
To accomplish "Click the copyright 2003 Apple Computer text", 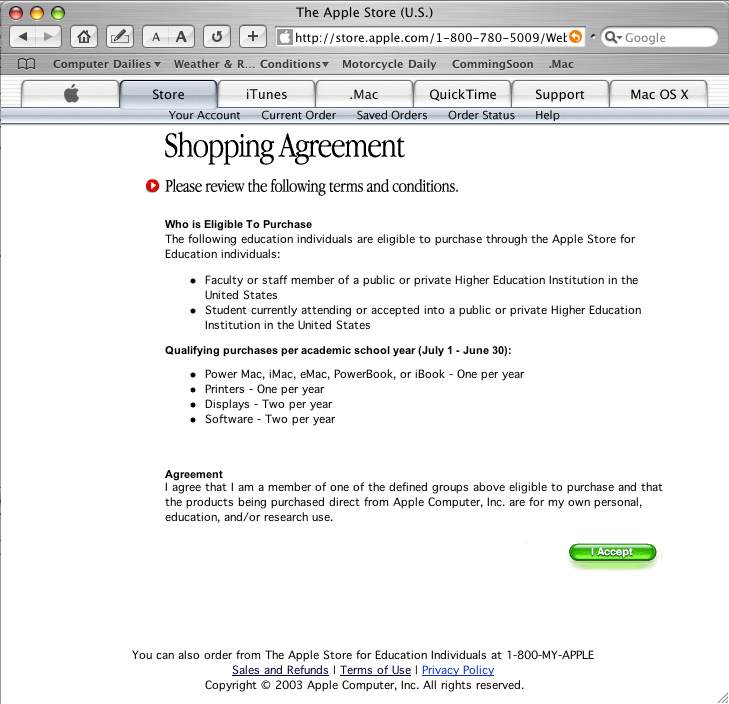I will 364,685.
